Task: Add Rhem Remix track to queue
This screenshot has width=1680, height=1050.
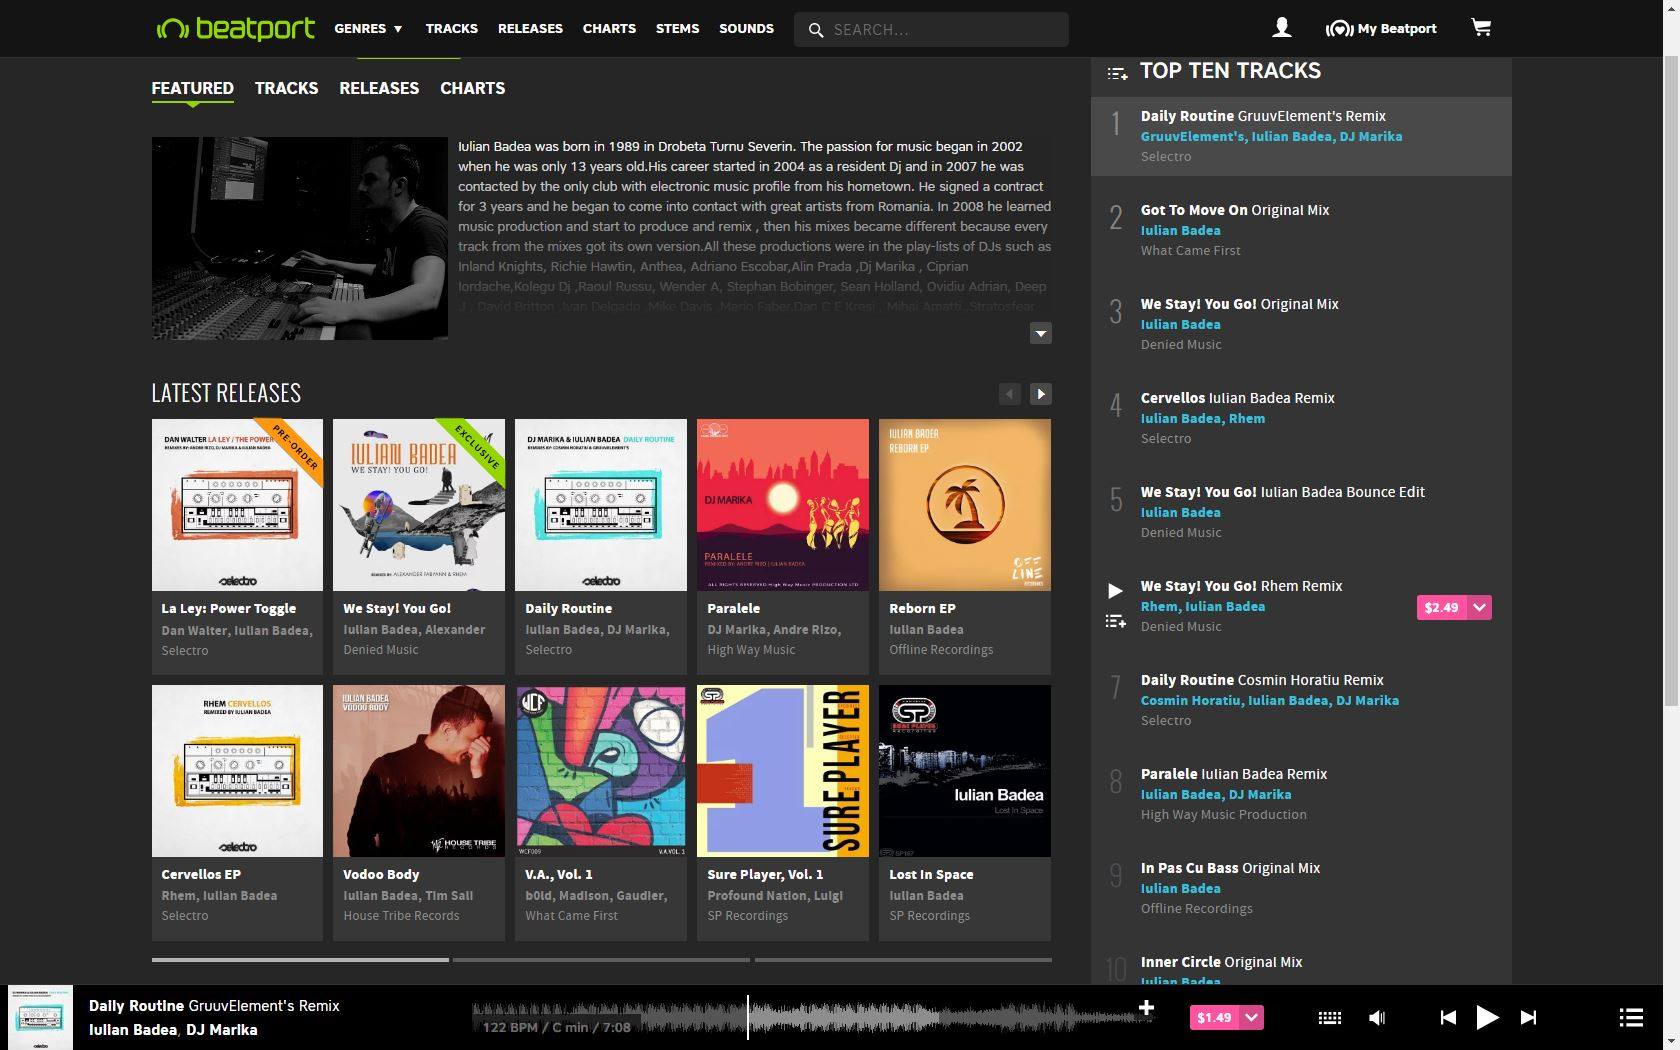Action: (x=1115, y=622)
